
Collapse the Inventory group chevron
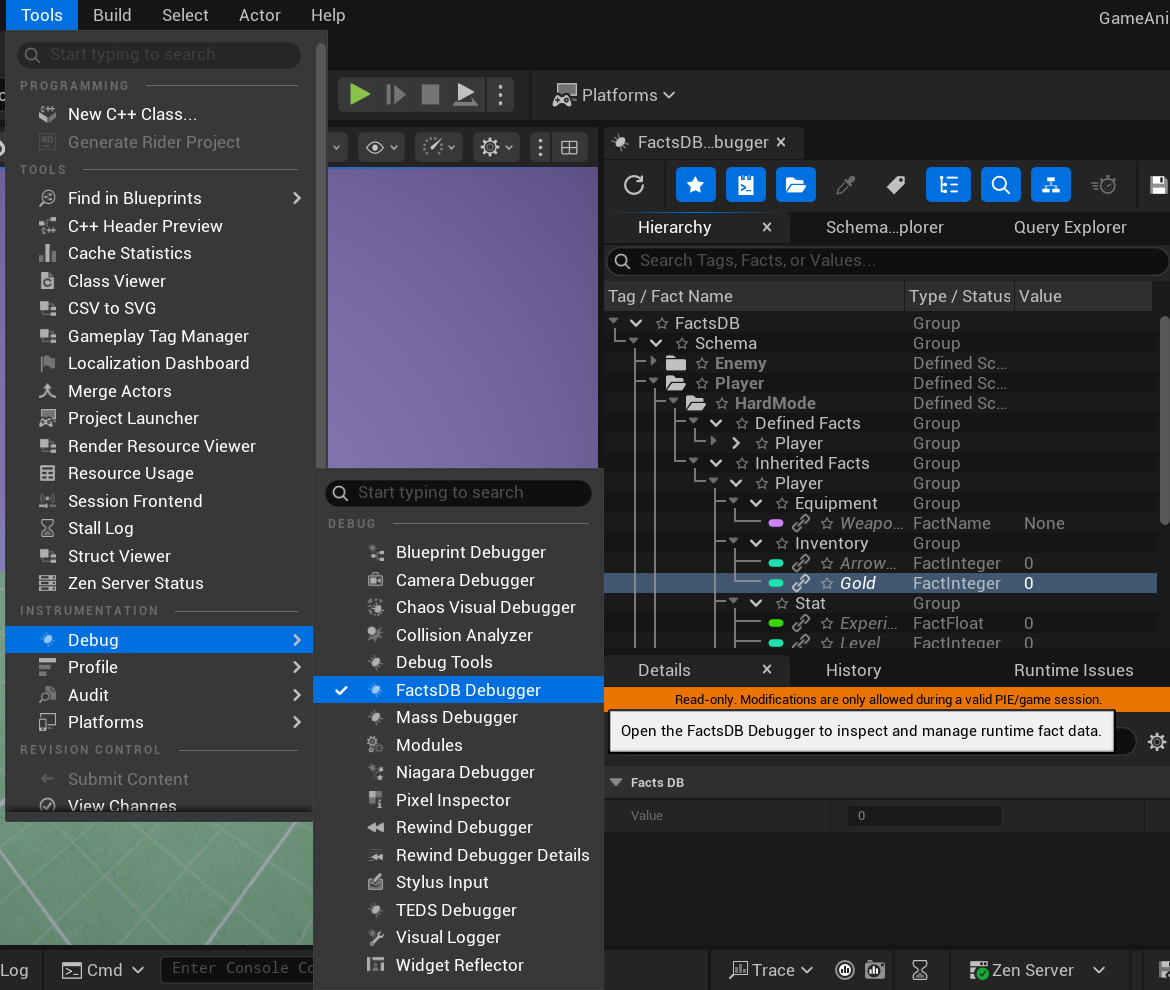756,543
